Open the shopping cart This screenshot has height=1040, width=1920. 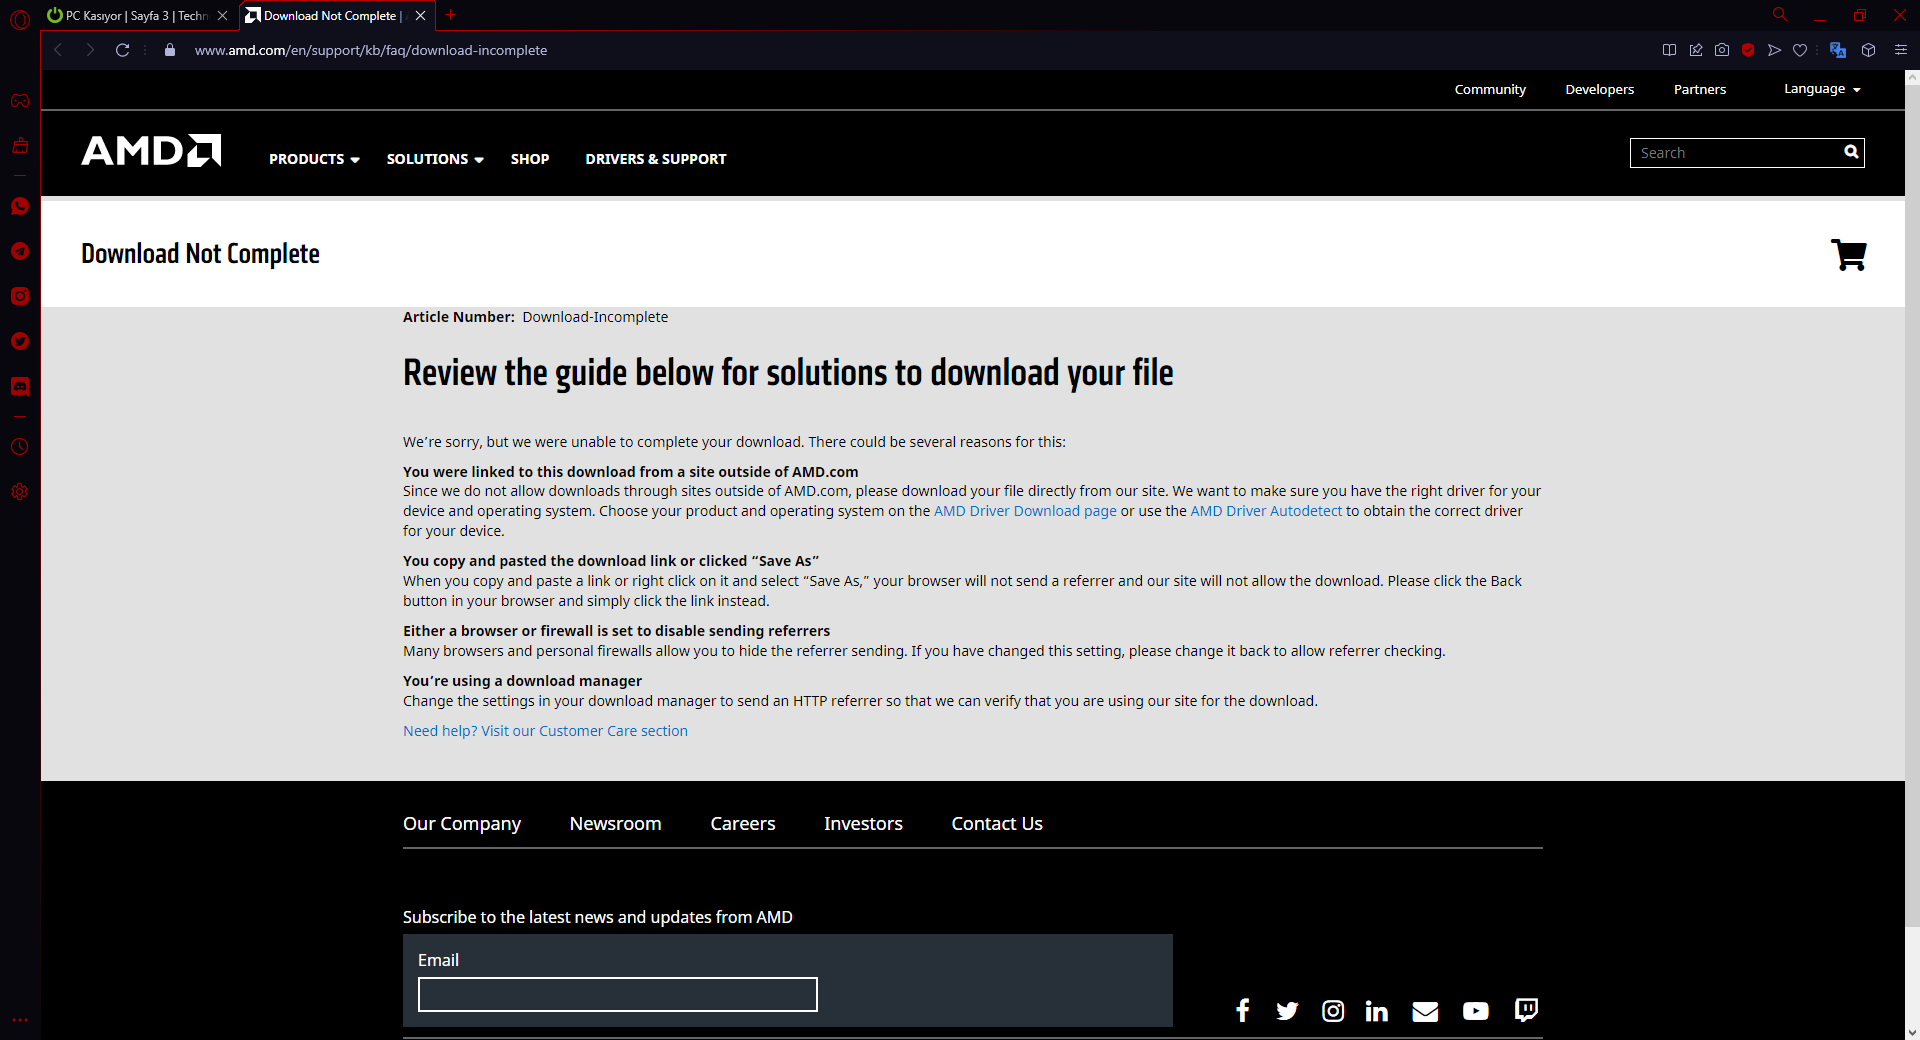point(1848,255)
